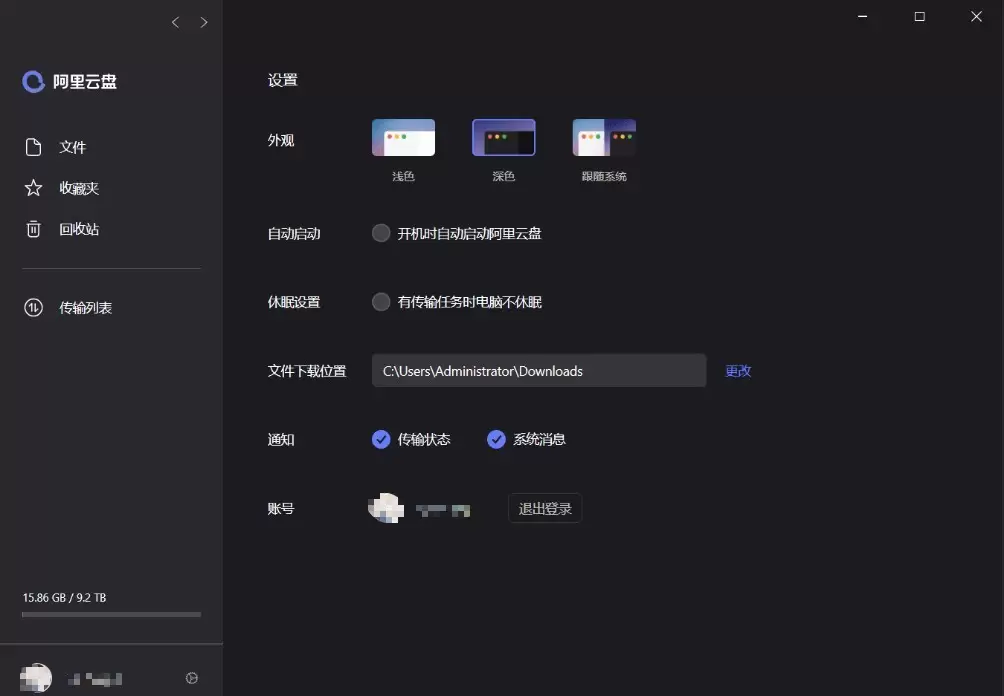Screen dimensions: 1004x696
Task: Click 更改 to change download location
Action: point(738,371)
